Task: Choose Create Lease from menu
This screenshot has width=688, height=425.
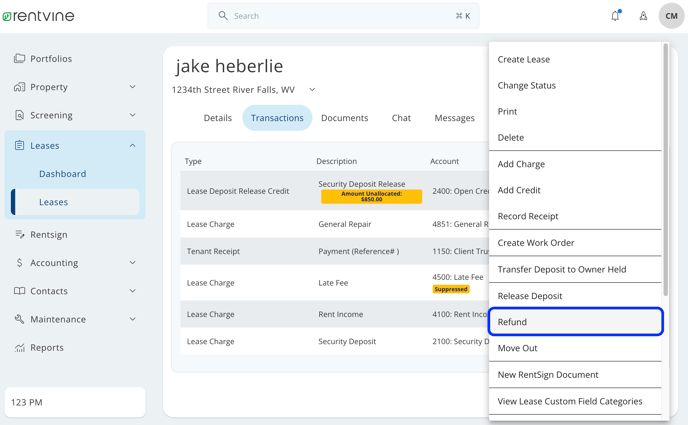Action: 575,59
